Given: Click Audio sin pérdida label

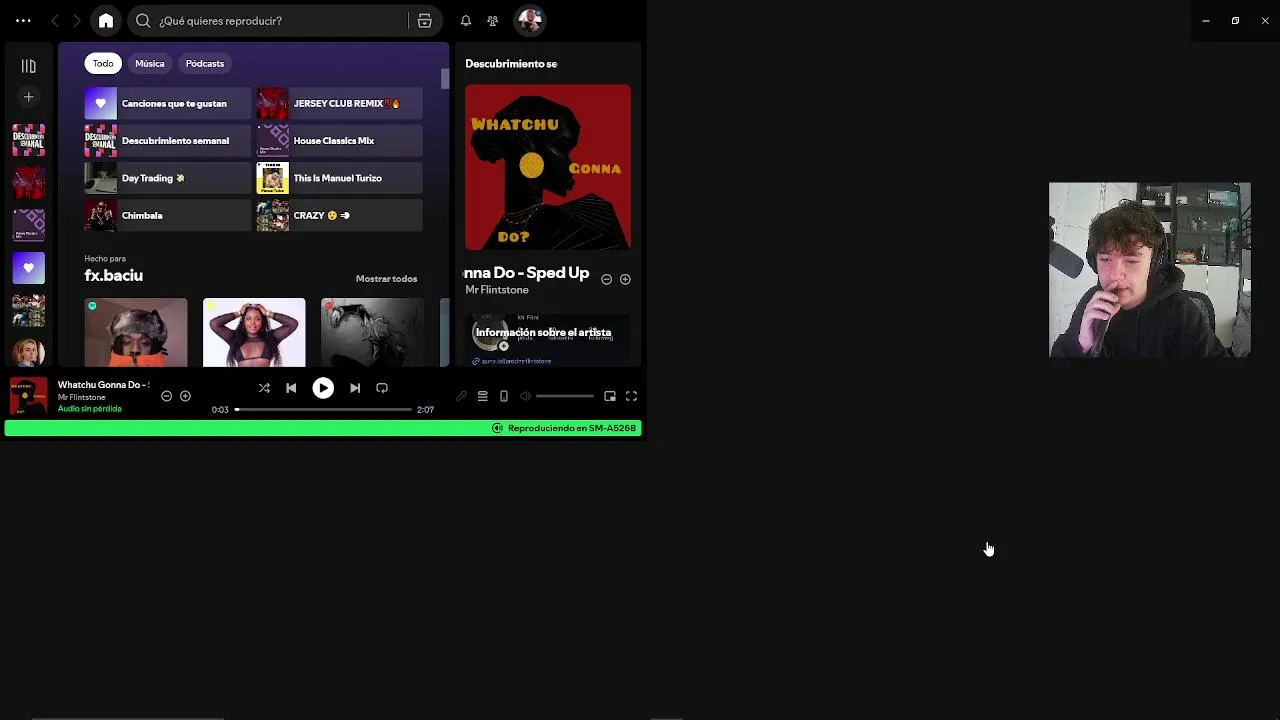Looking at the screenshot, I should pyautogui.click(x=89, y=409).
